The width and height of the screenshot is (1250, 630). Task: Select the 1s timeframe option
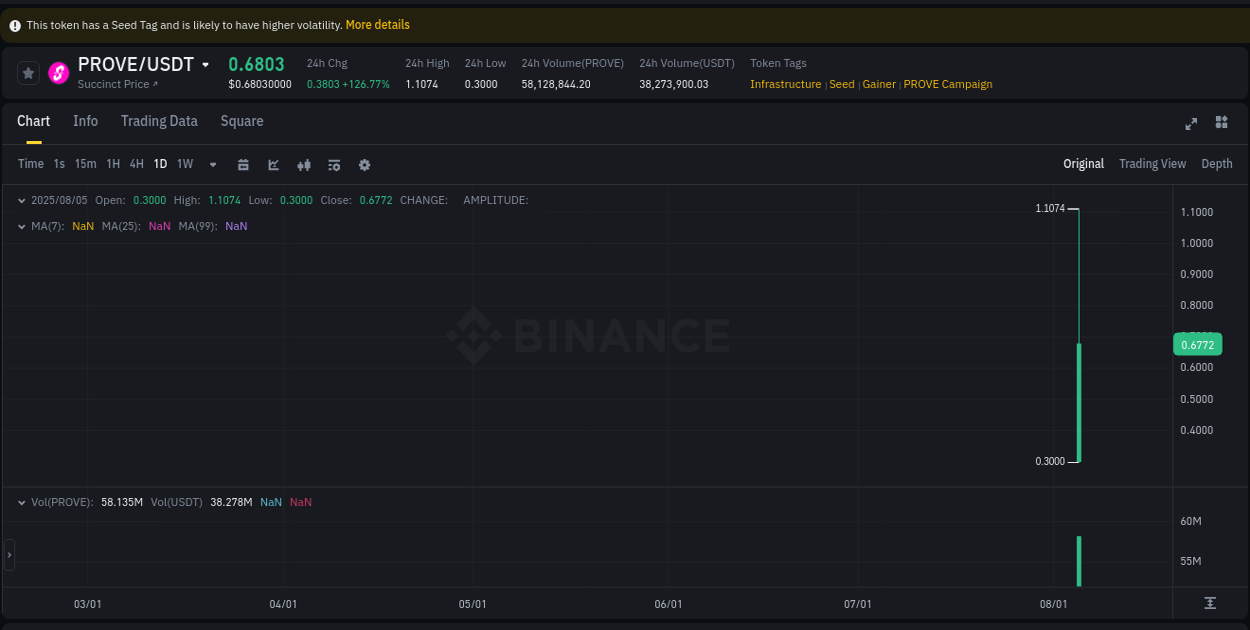coord(58,164)
